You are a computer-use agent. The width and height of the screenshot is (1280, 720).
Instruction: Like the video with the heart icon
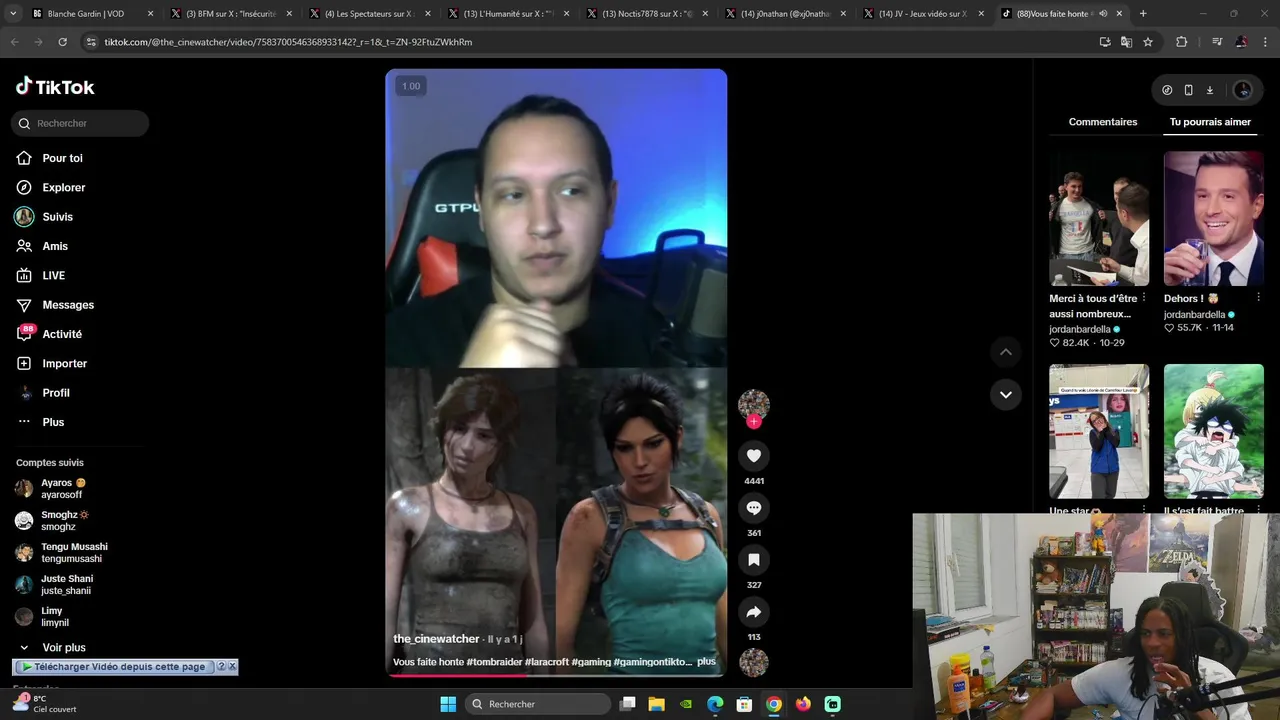(754, 456)
